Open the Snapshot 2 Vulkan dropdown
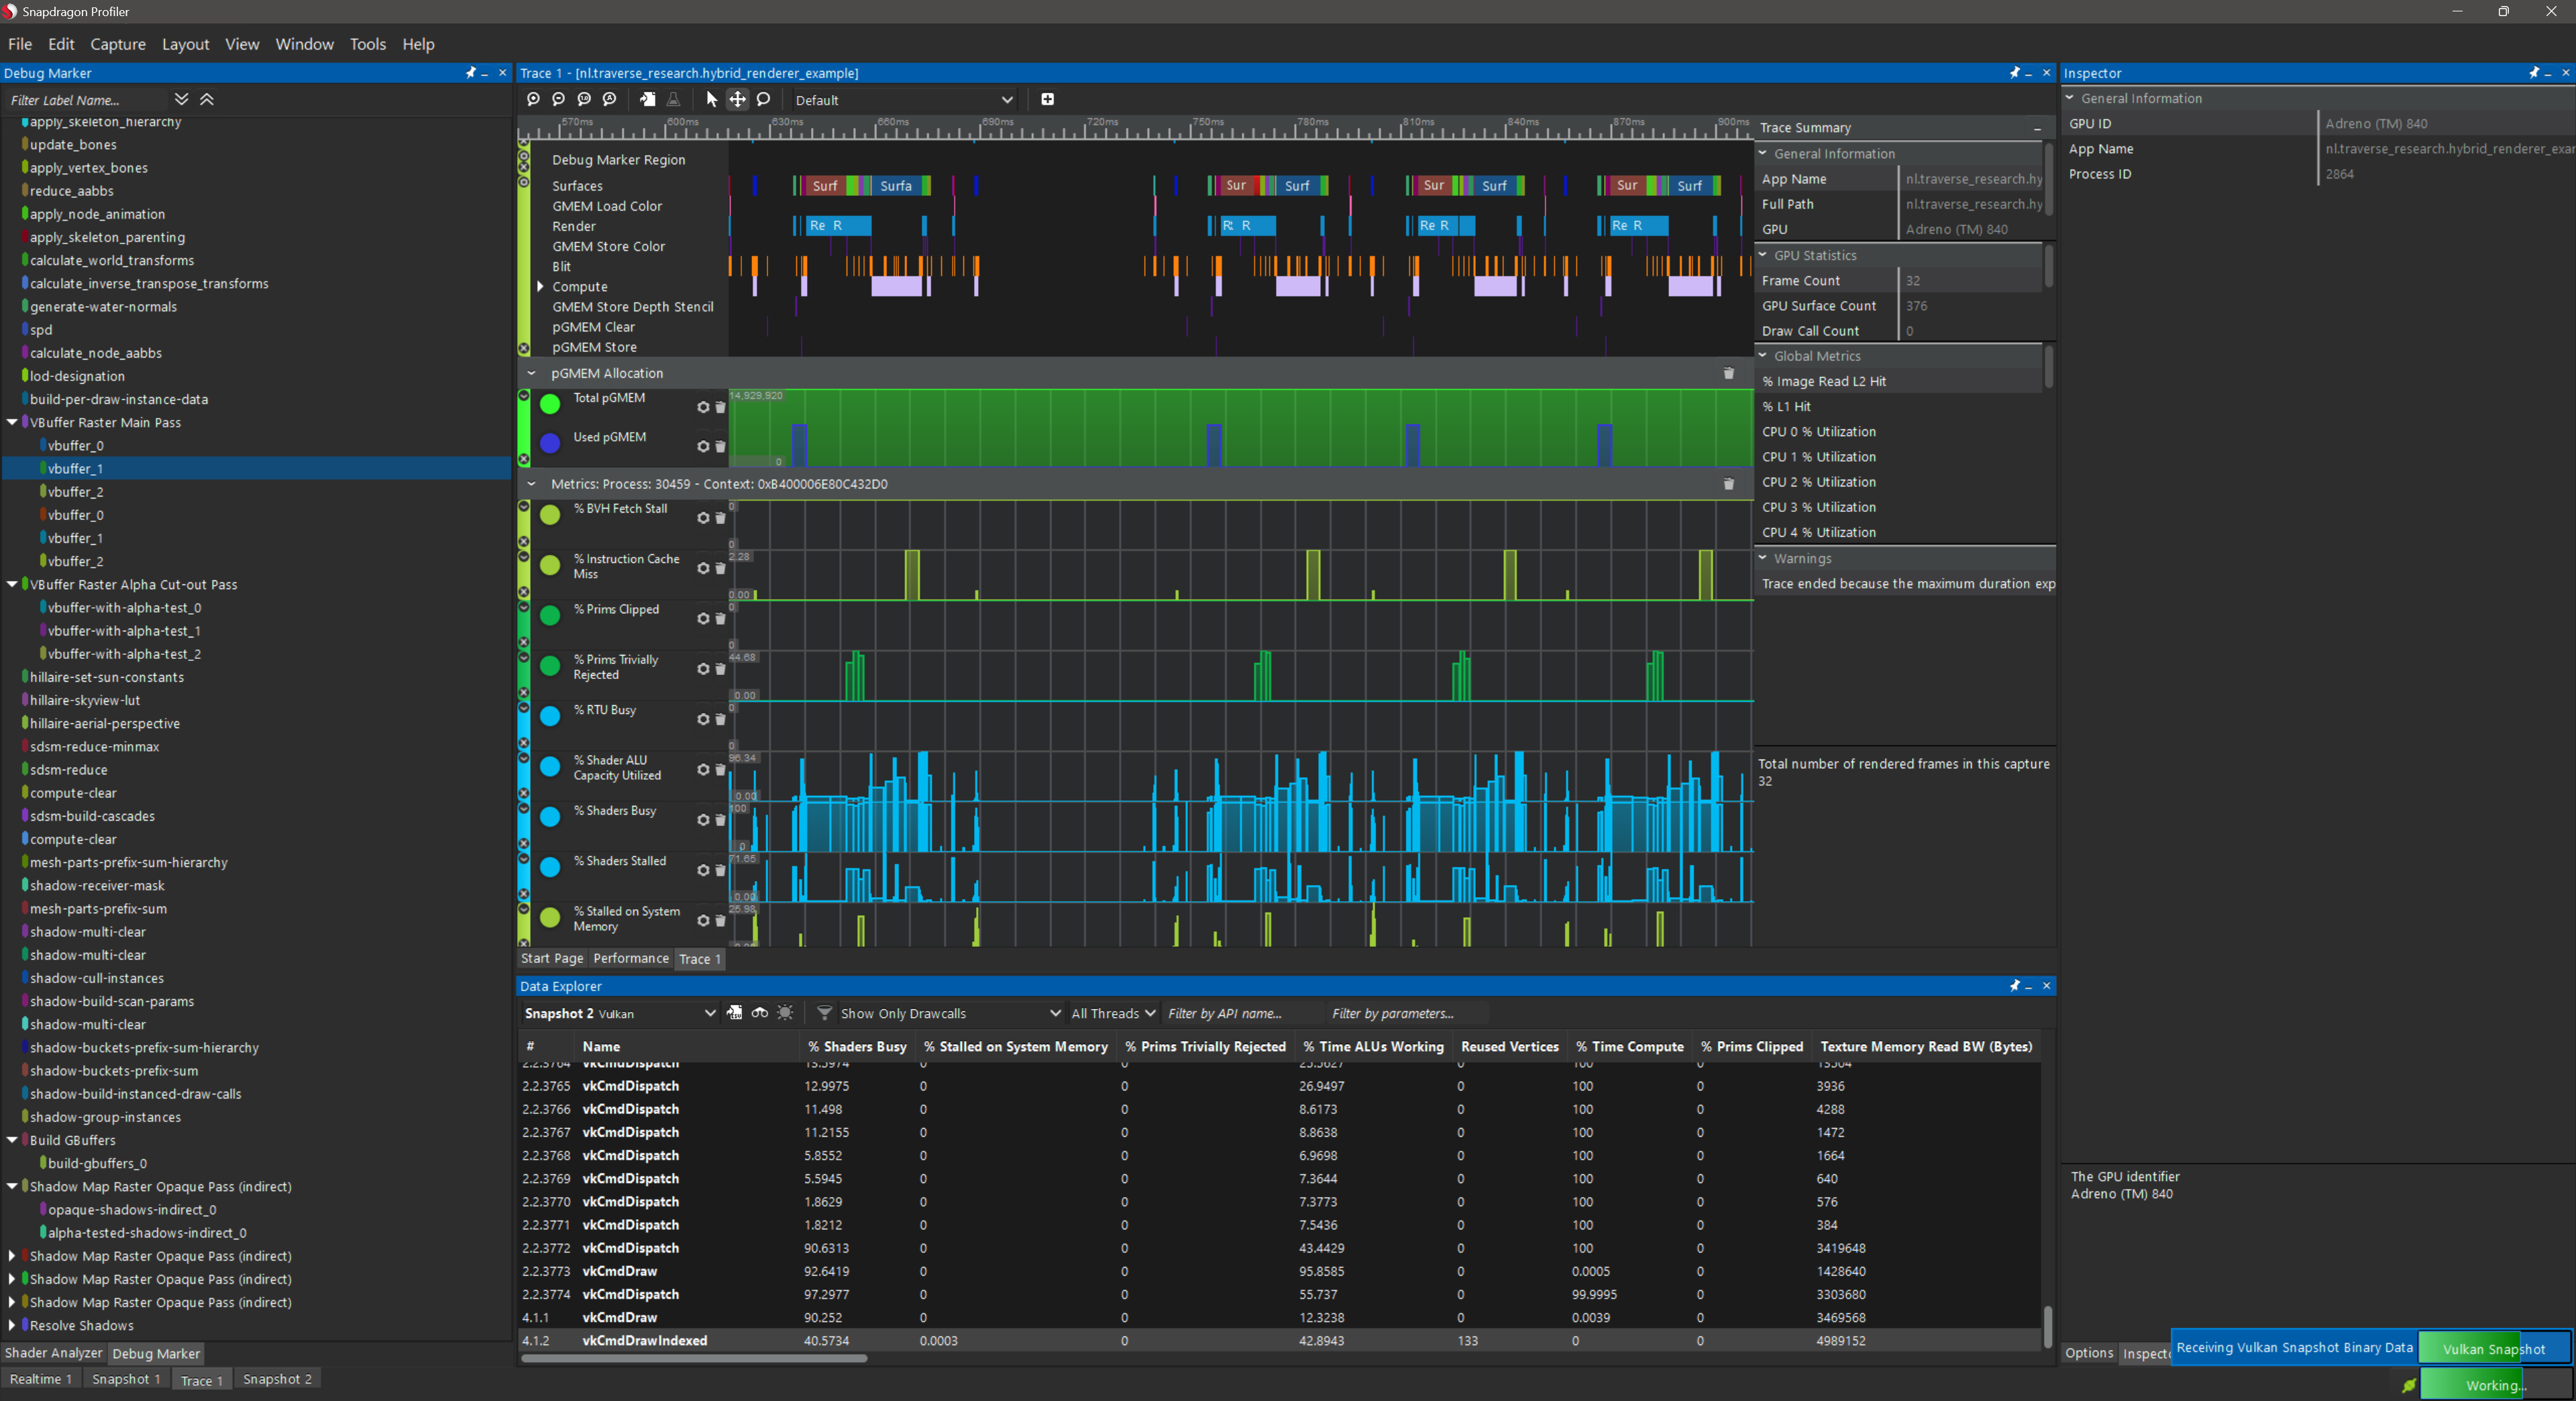 pyautogui.click(x=619, y=1013)
